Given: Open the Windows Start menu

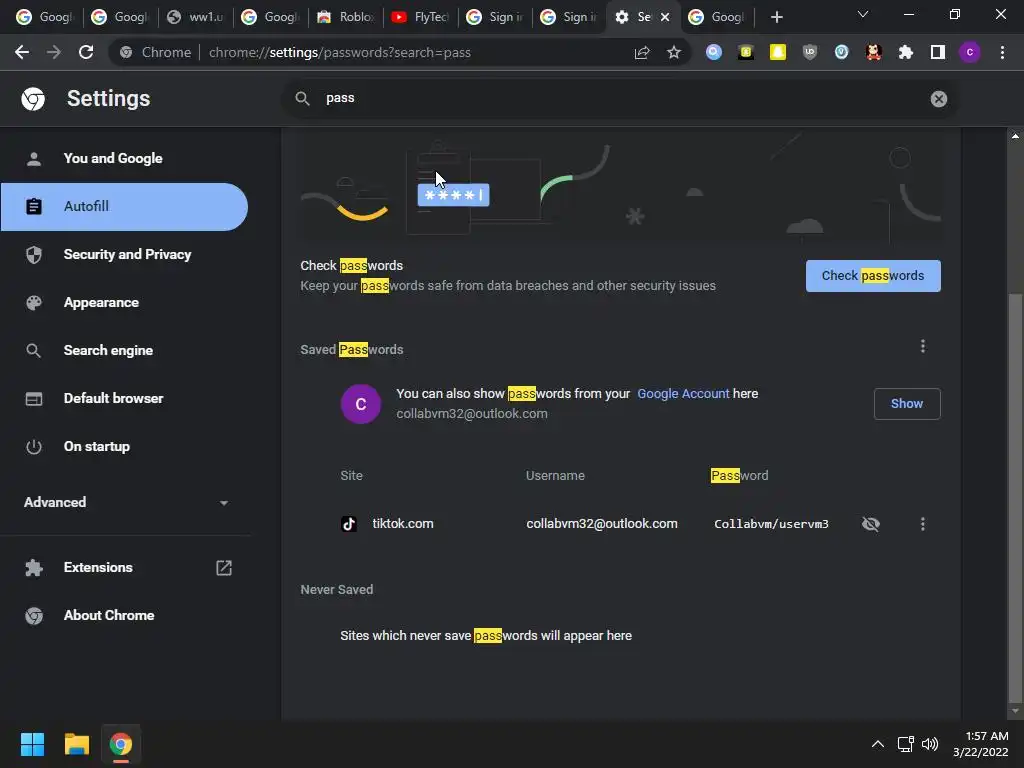Looking at the screenshot, I should click(x=32, y=744).
